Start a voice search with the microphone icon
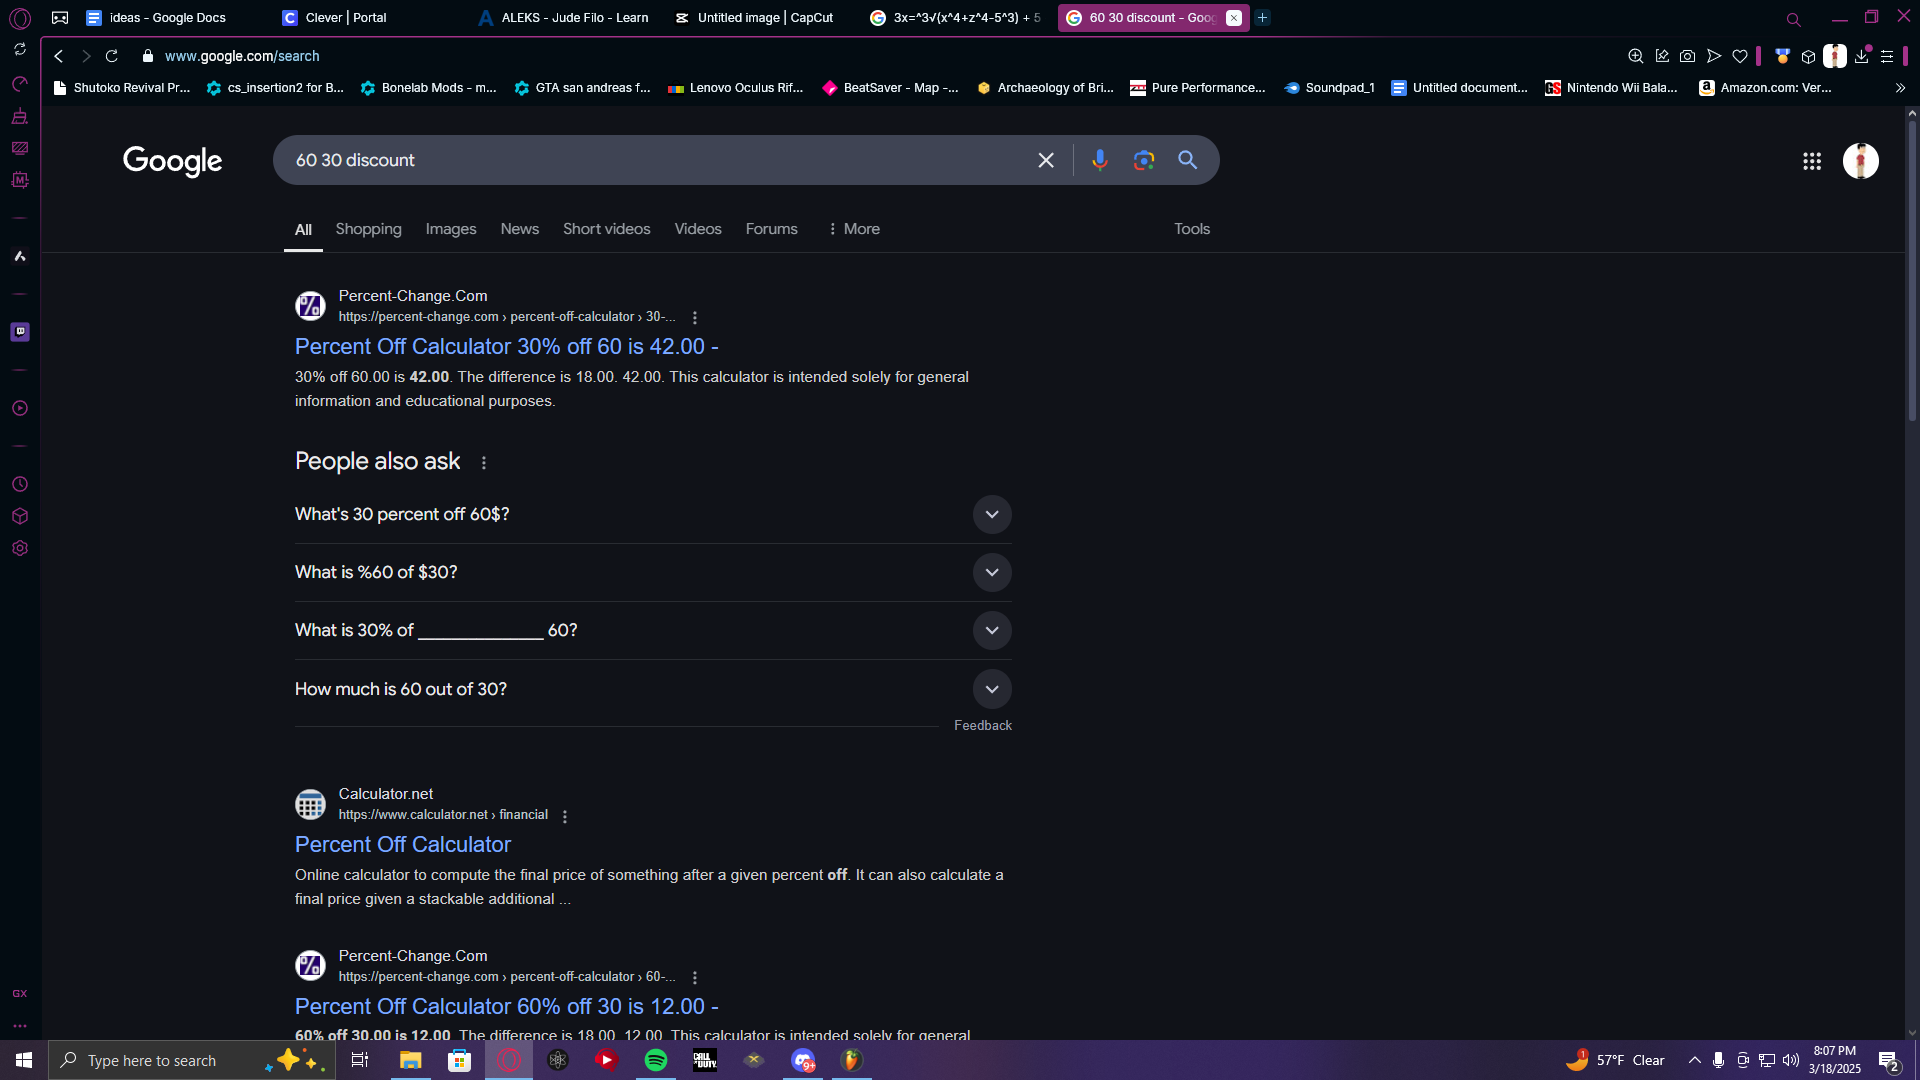This screenshot has height=1080, width=1920. (1100, 160)
